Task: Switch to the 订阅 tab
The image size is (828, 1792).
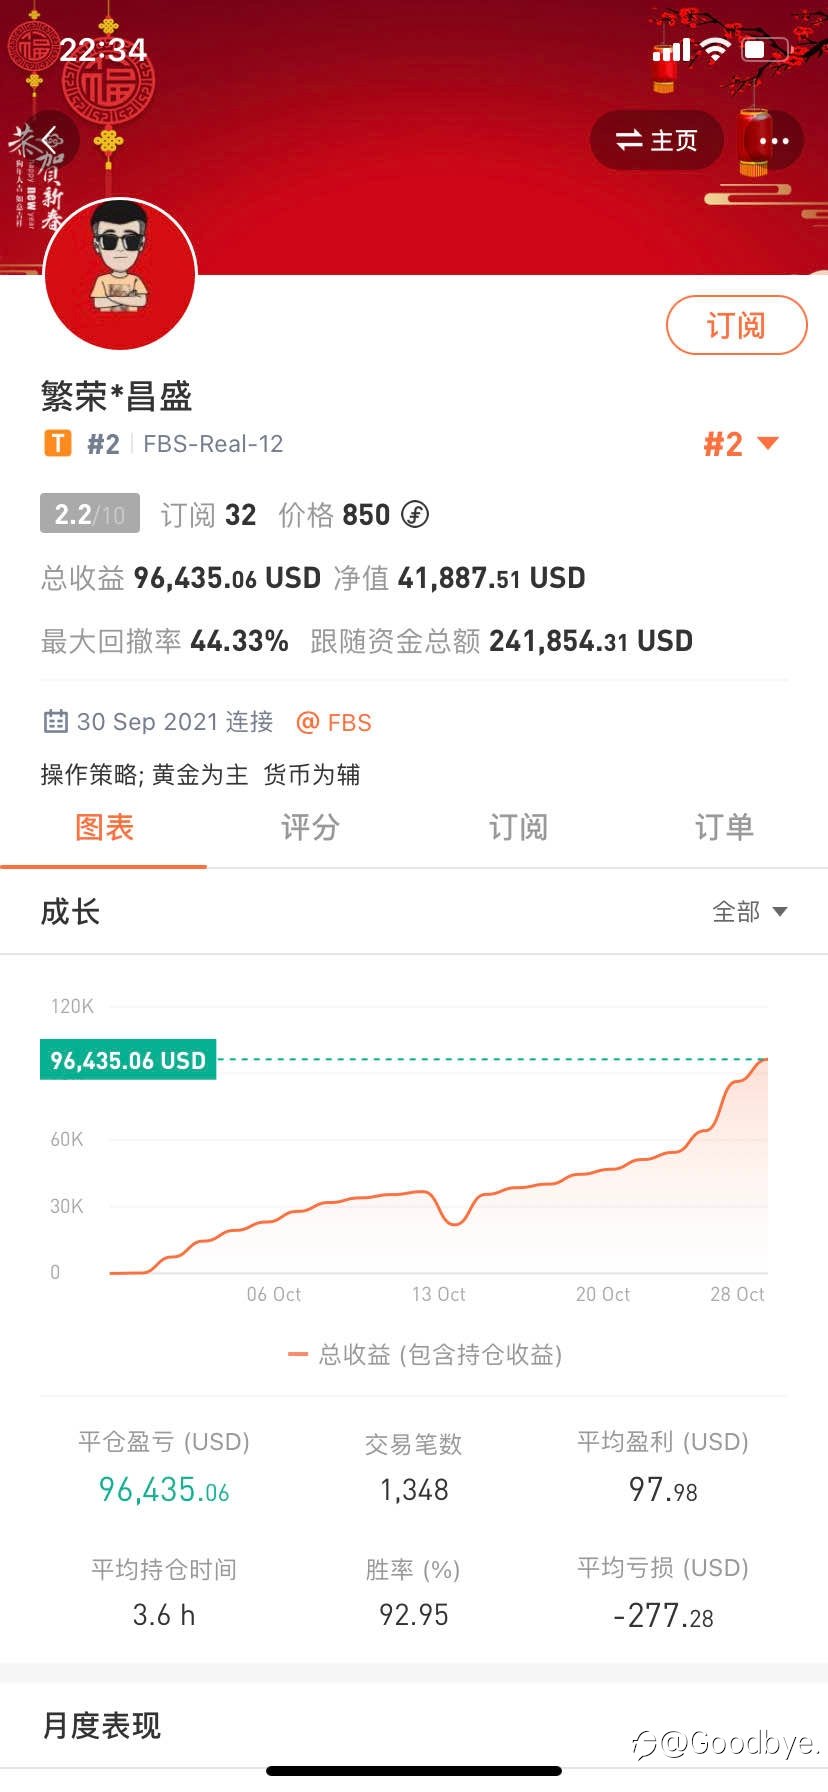Action: point(518,827)
